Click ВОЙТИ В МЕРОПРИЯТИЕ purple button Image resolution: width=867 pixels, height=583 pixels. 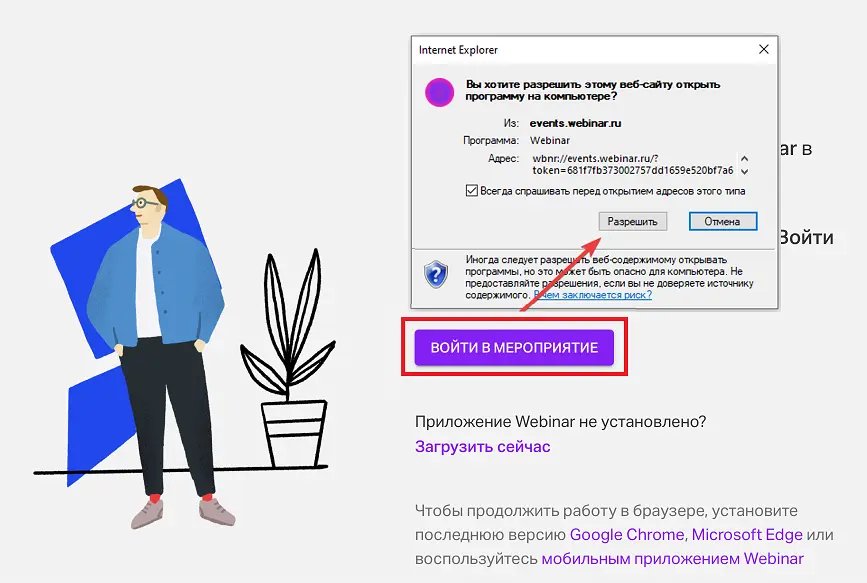coord(514,347)
